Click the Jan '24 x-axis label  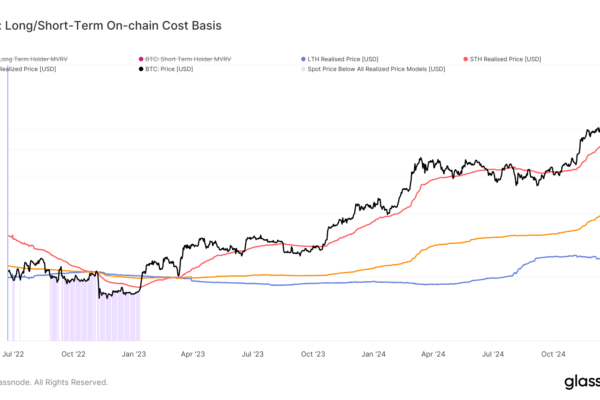click(x=373, y=353)
